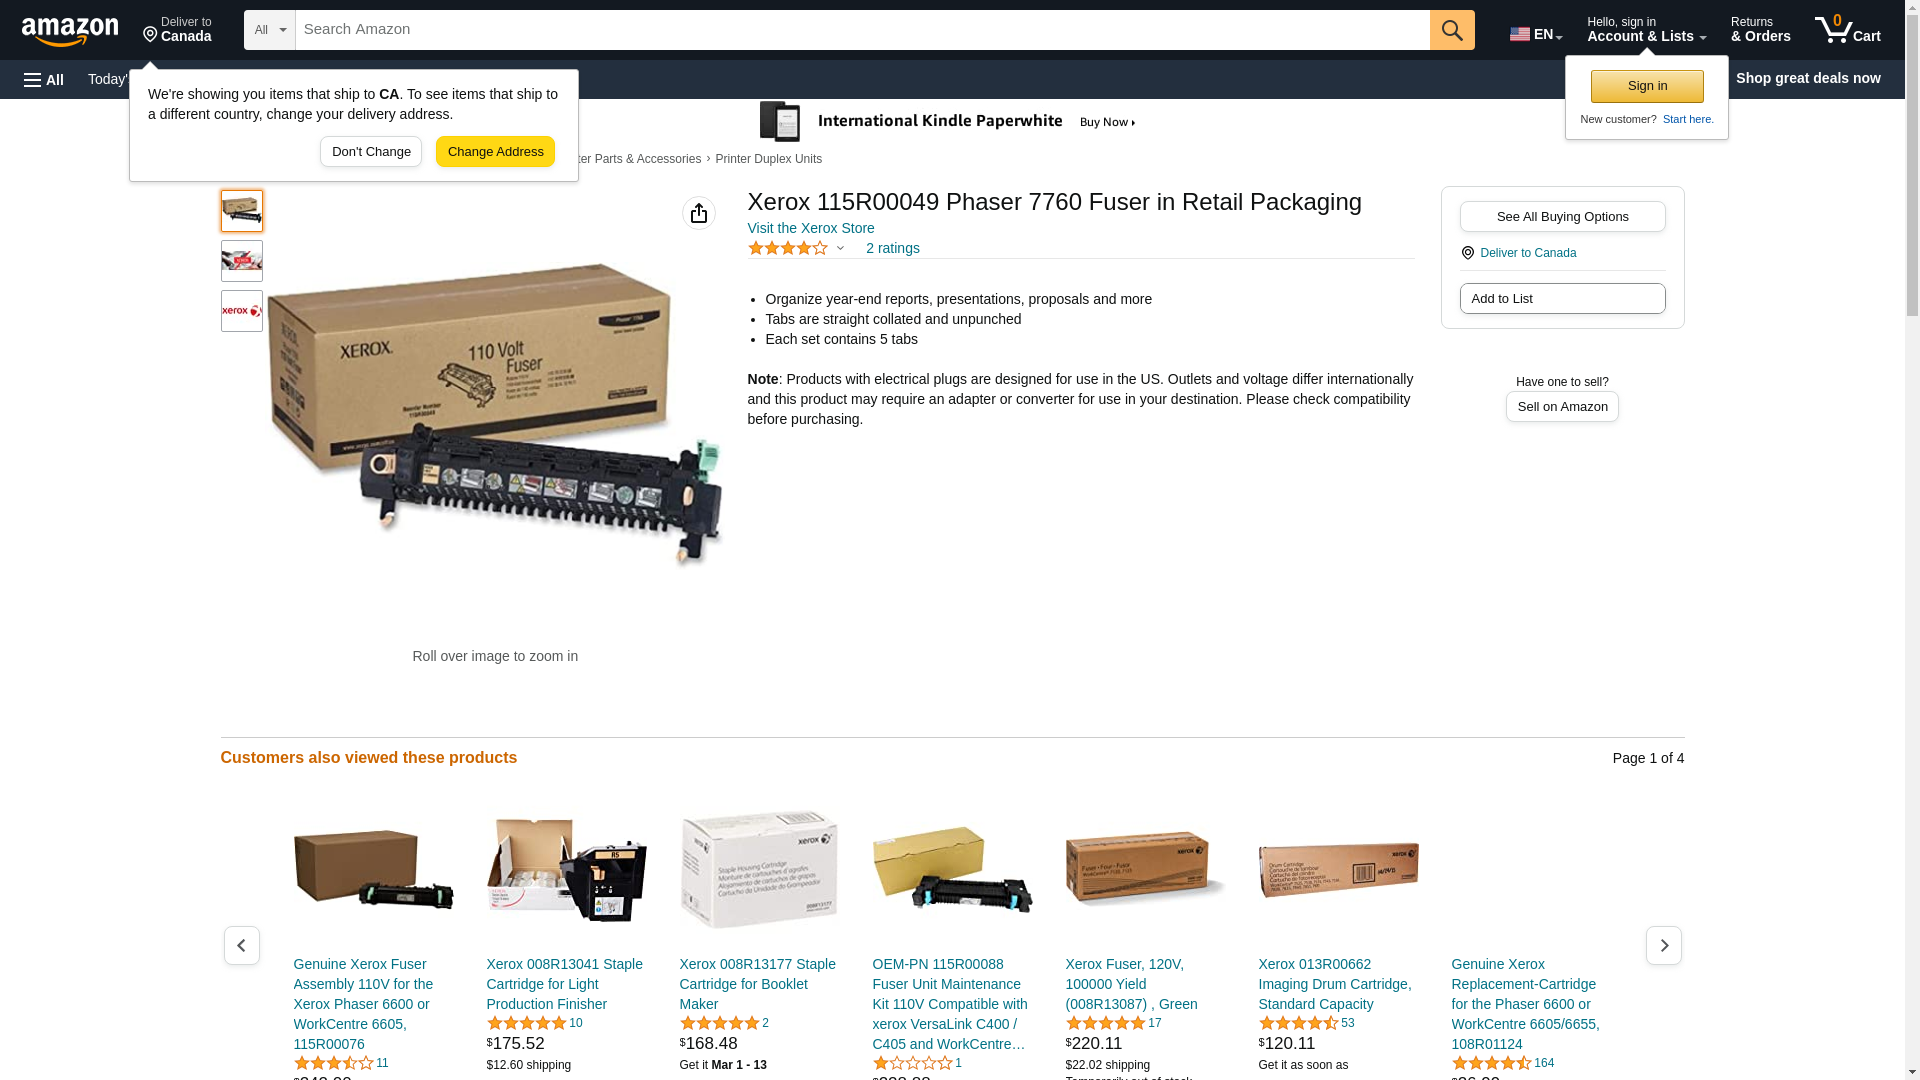The image size is (1920, 1080).
Task: Click the Sign in button
Action: [x=1647, y=86]
